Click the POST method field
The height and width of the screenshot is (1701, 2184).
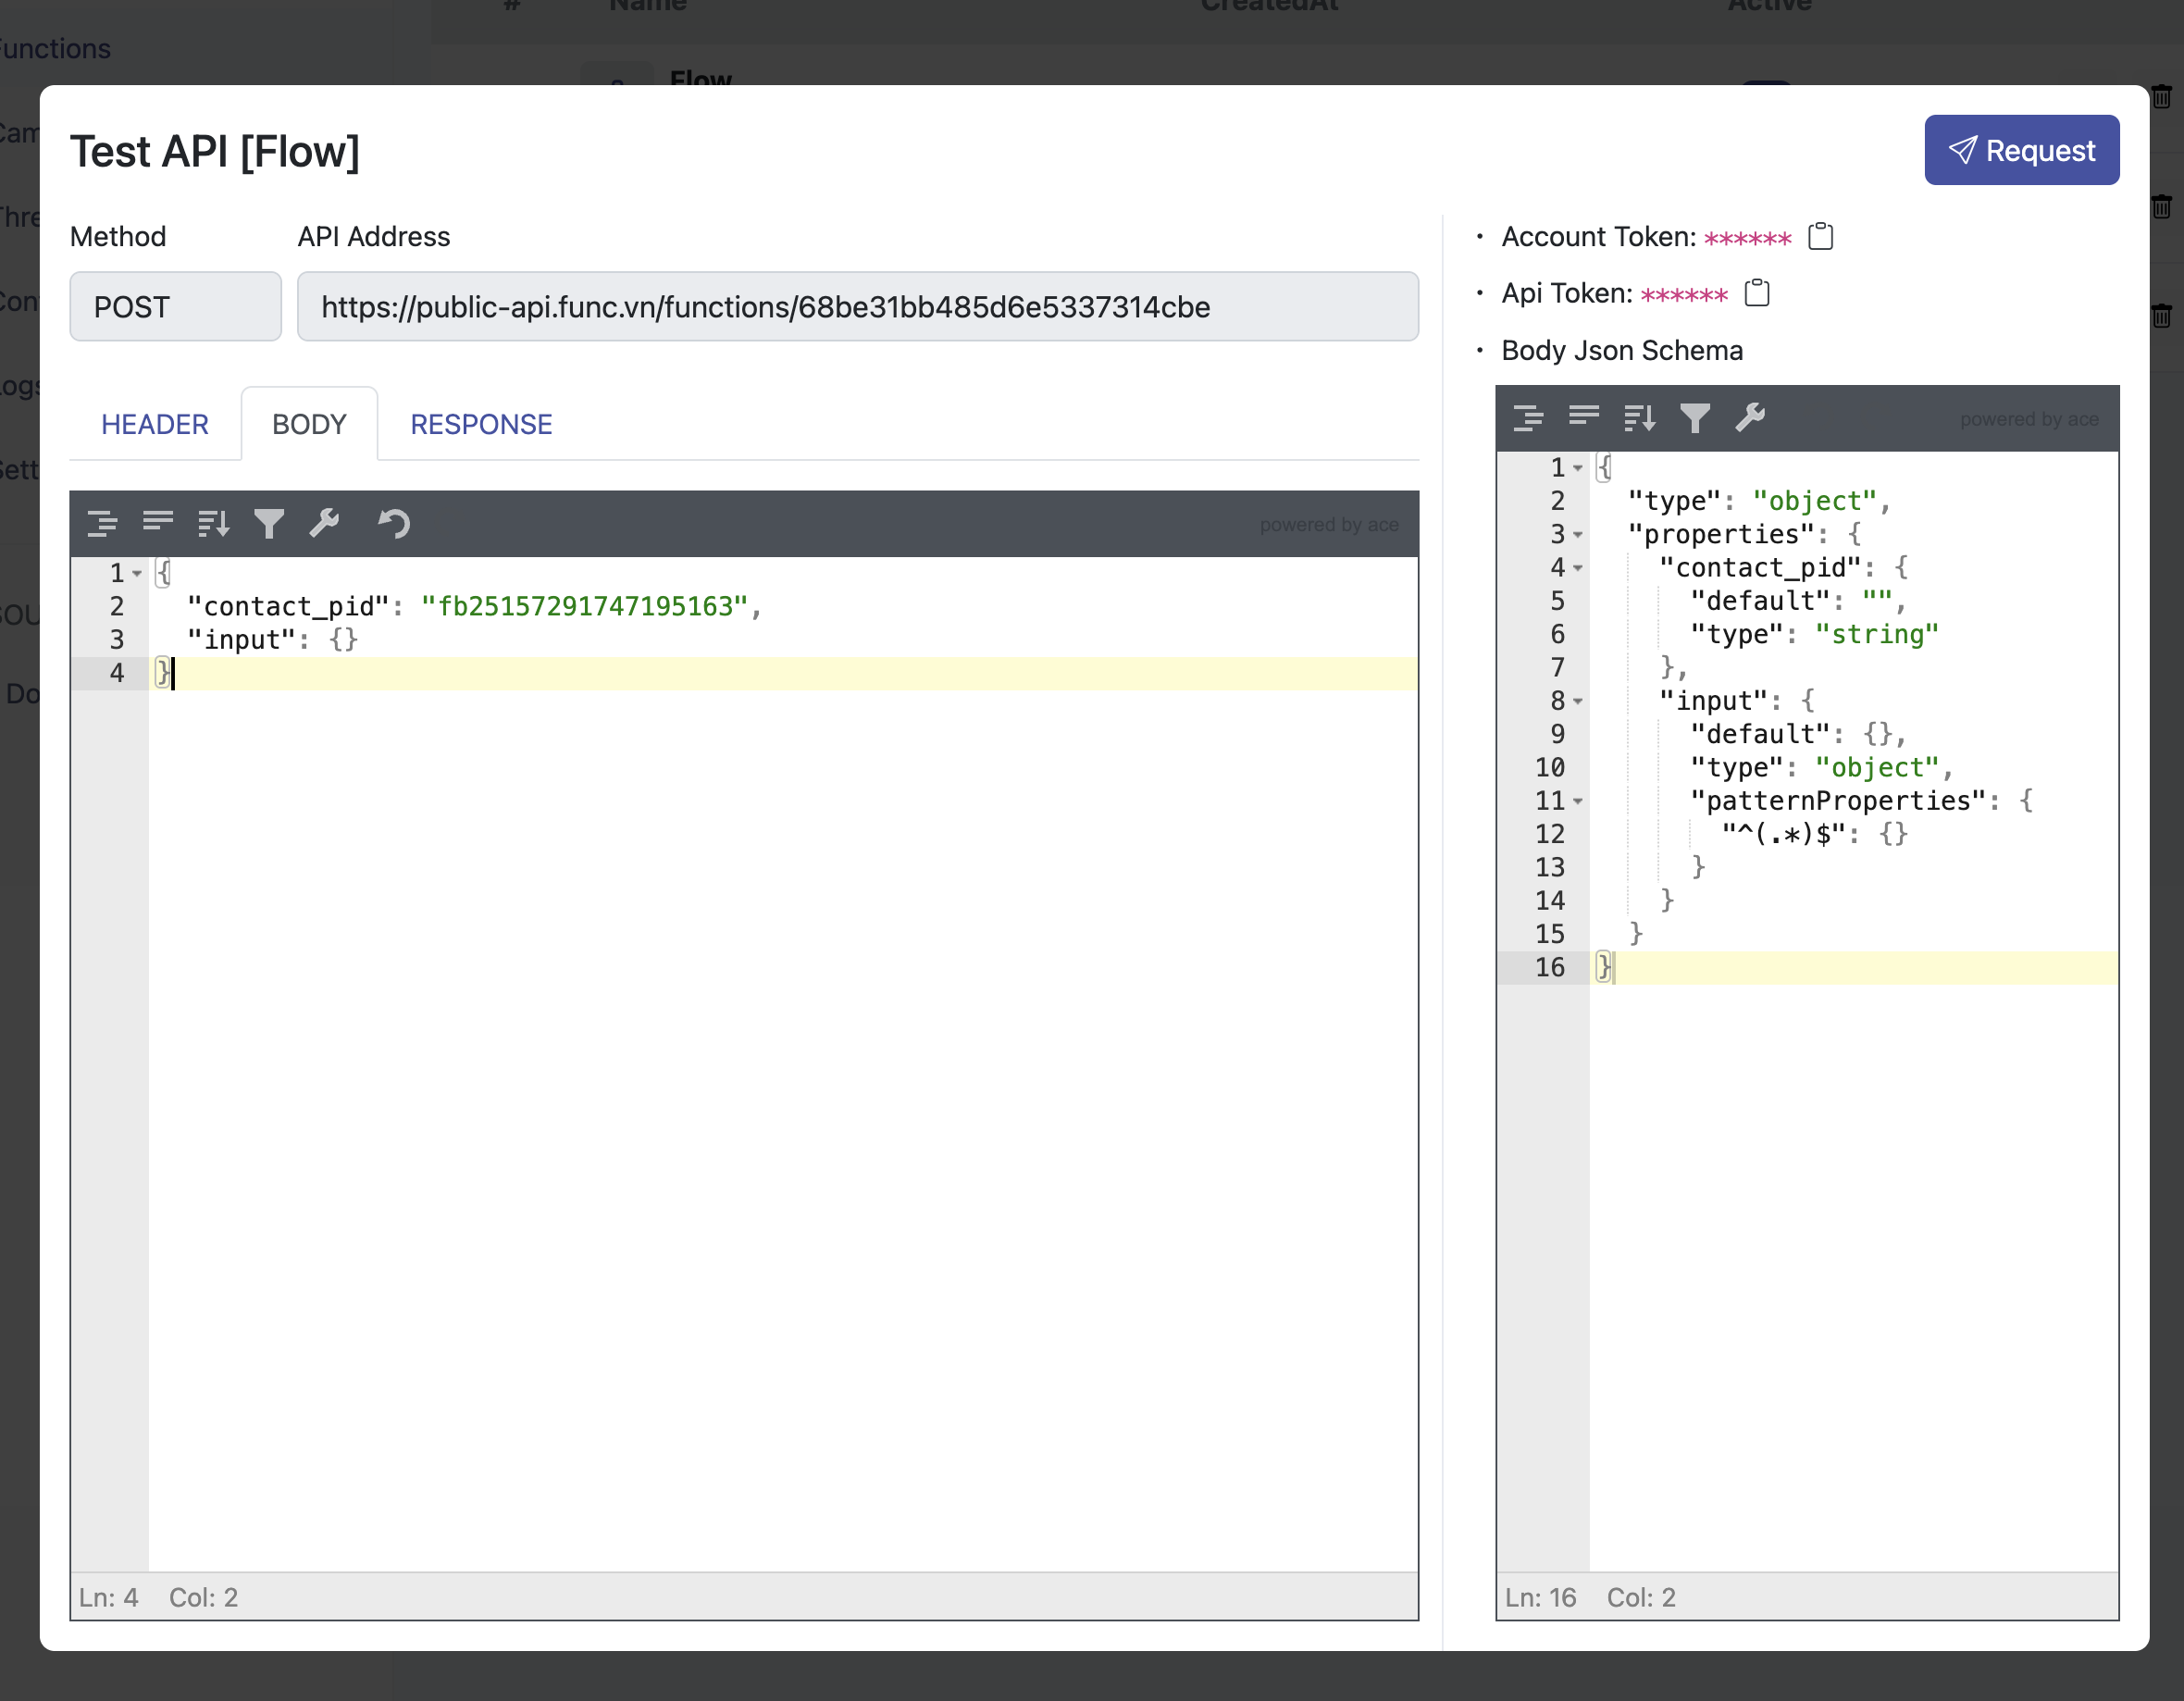click(x=175, y=307)
